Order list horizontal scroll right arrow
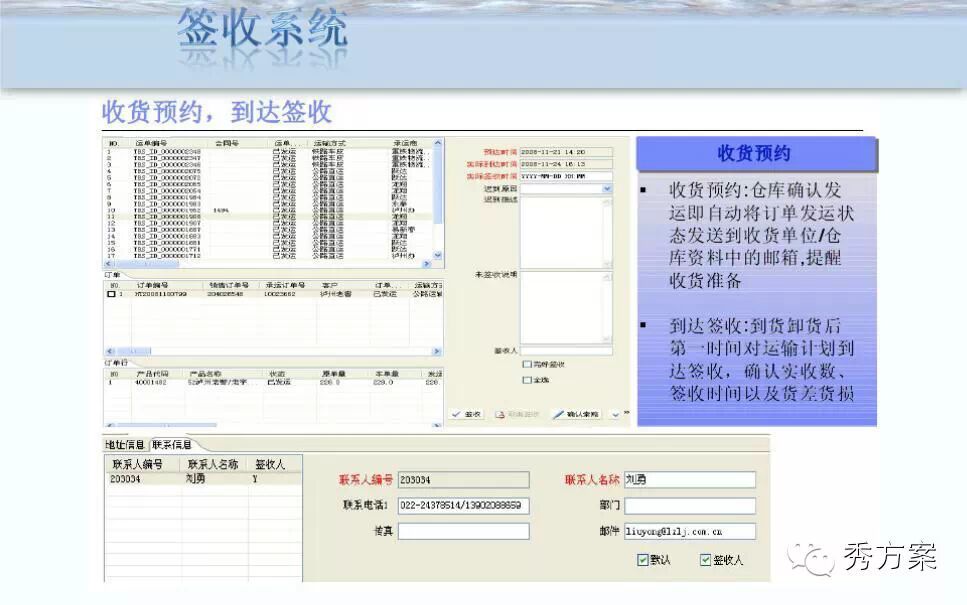The width and height of the screenshot is (967, 605). pos(437,351)
